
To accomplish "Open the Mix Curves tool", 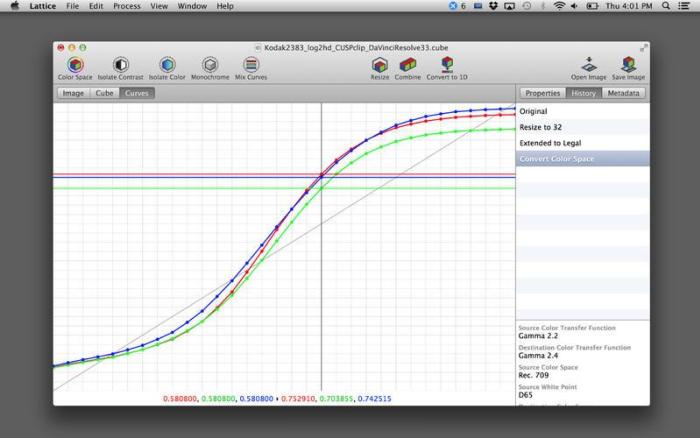I will 251,65.
